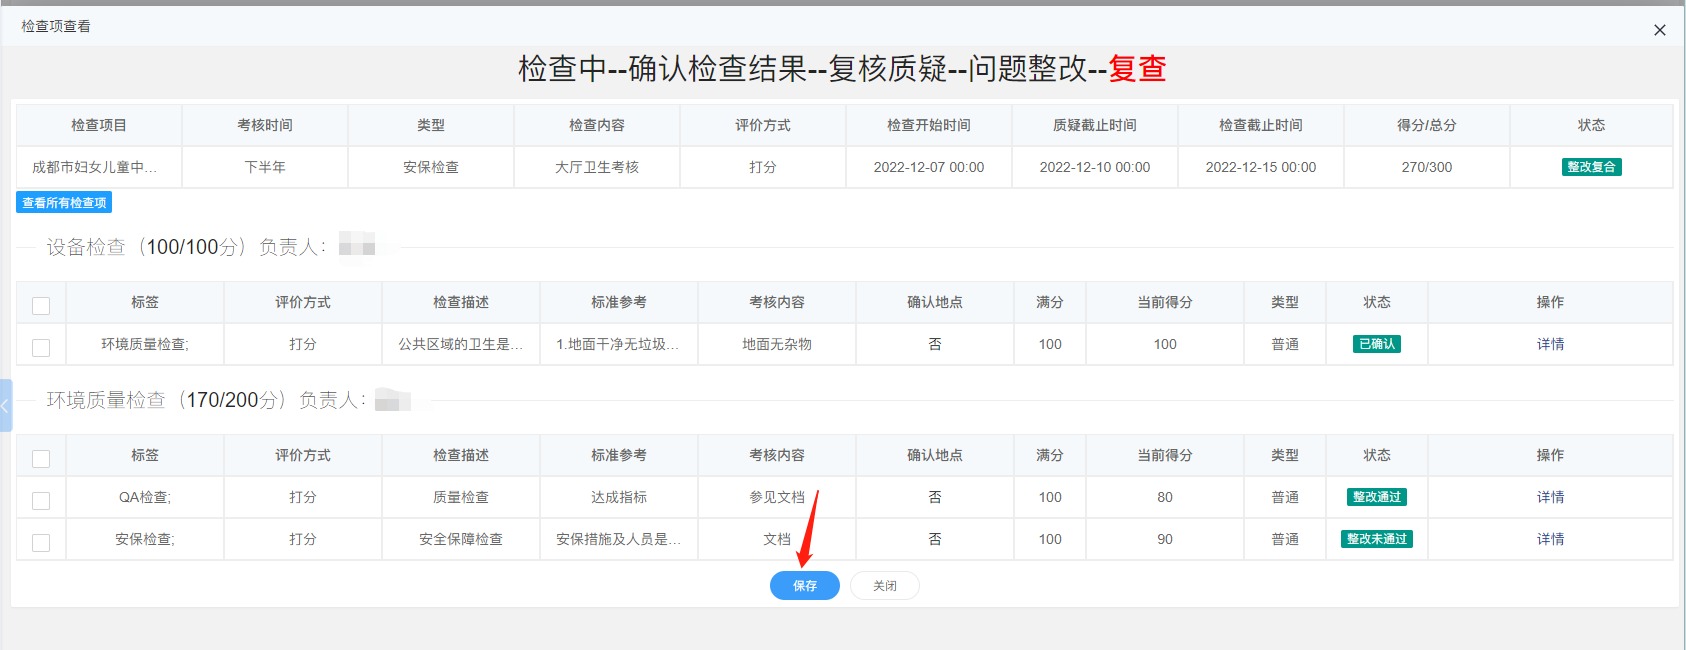Click the 公共区域的卫生是… description cell
This screenshot has width=1686, height=650.
461,344
